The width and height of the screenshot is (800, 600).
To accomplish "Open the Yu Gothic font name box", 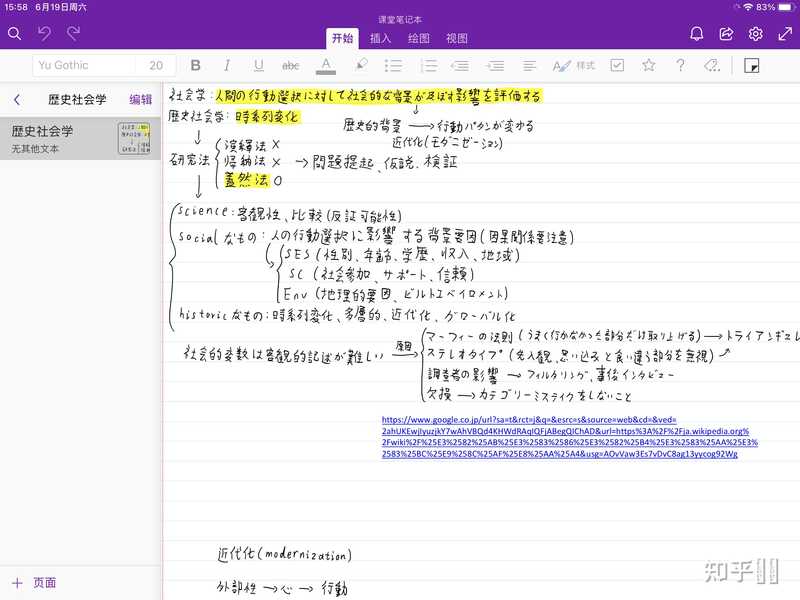I will 84,65.
